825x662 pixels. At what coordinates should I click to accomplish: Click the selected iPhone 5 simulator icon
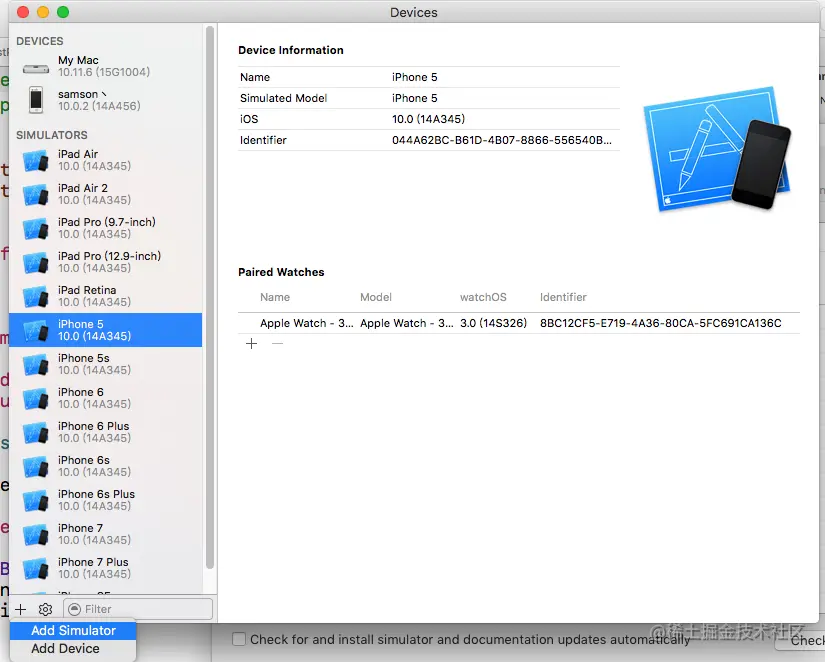(36, 330)
